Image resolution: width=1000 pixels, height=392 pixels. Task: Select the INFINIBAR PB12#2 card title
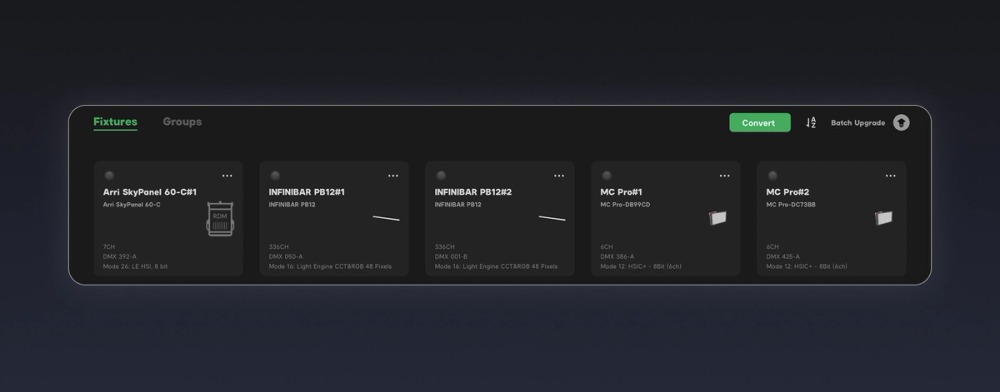click(x=473, y=192)
